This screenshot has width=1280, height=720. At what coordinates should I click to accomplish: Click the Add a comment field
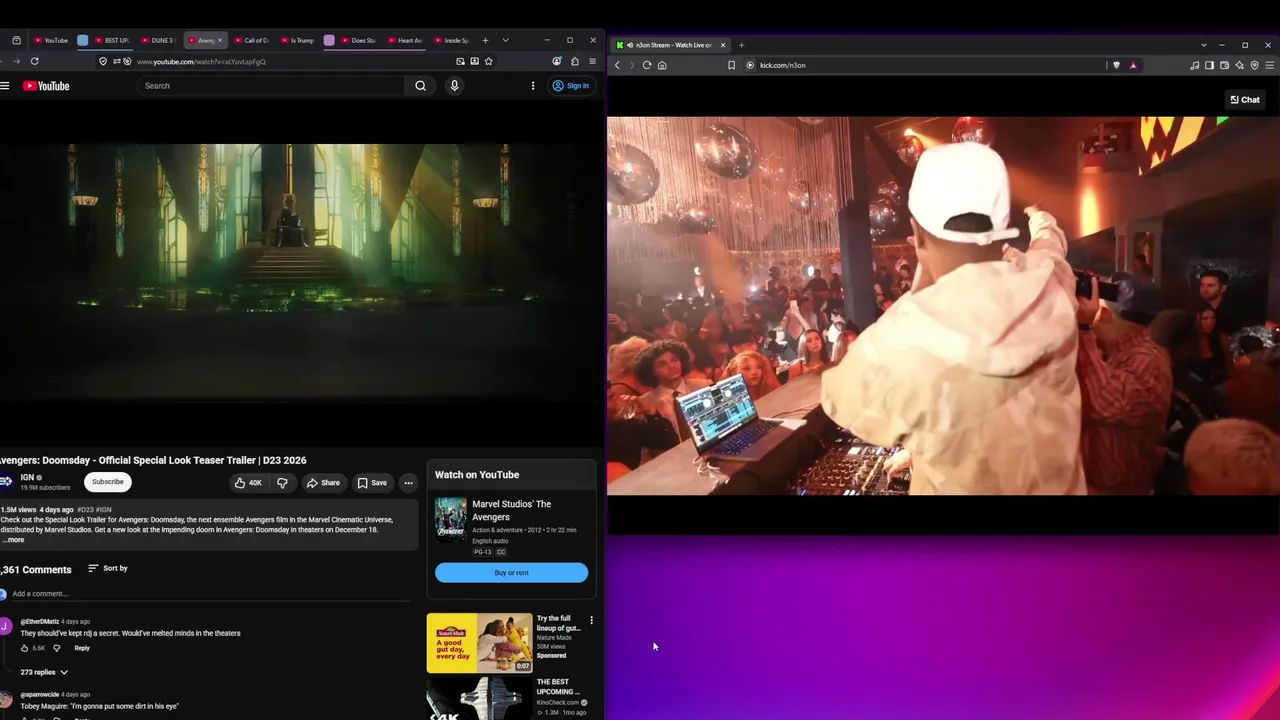point(210,594)
